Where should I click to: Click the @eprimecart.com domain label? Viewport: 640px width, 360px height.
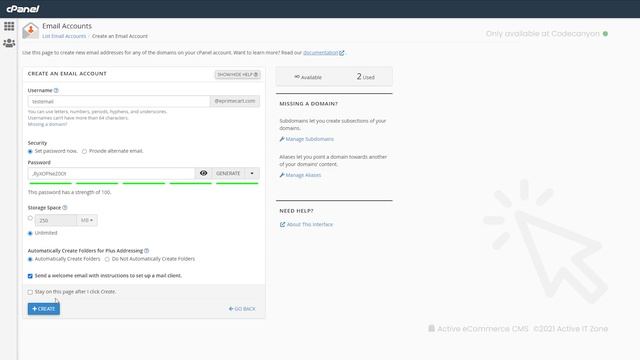[x=235, y=101]
